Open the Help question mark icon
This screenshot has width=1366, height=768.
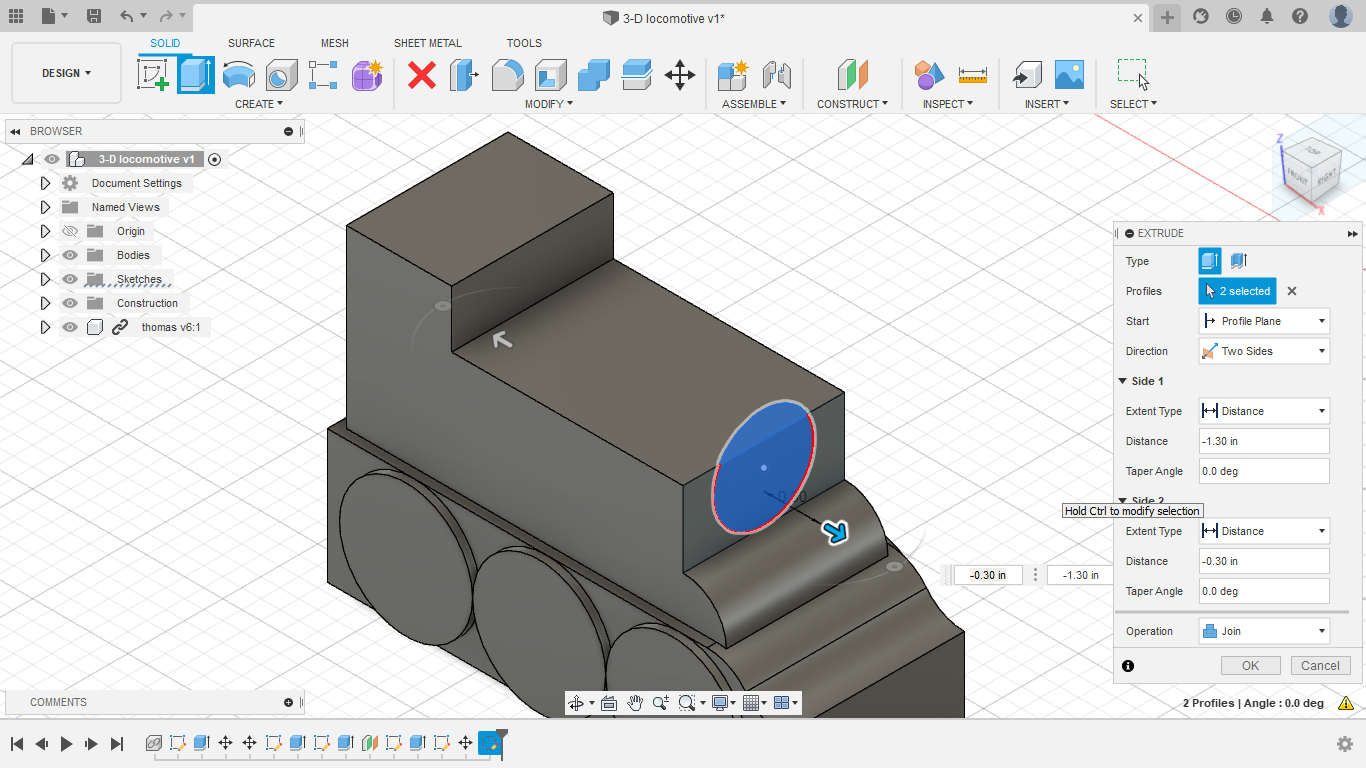(1300, 16)
